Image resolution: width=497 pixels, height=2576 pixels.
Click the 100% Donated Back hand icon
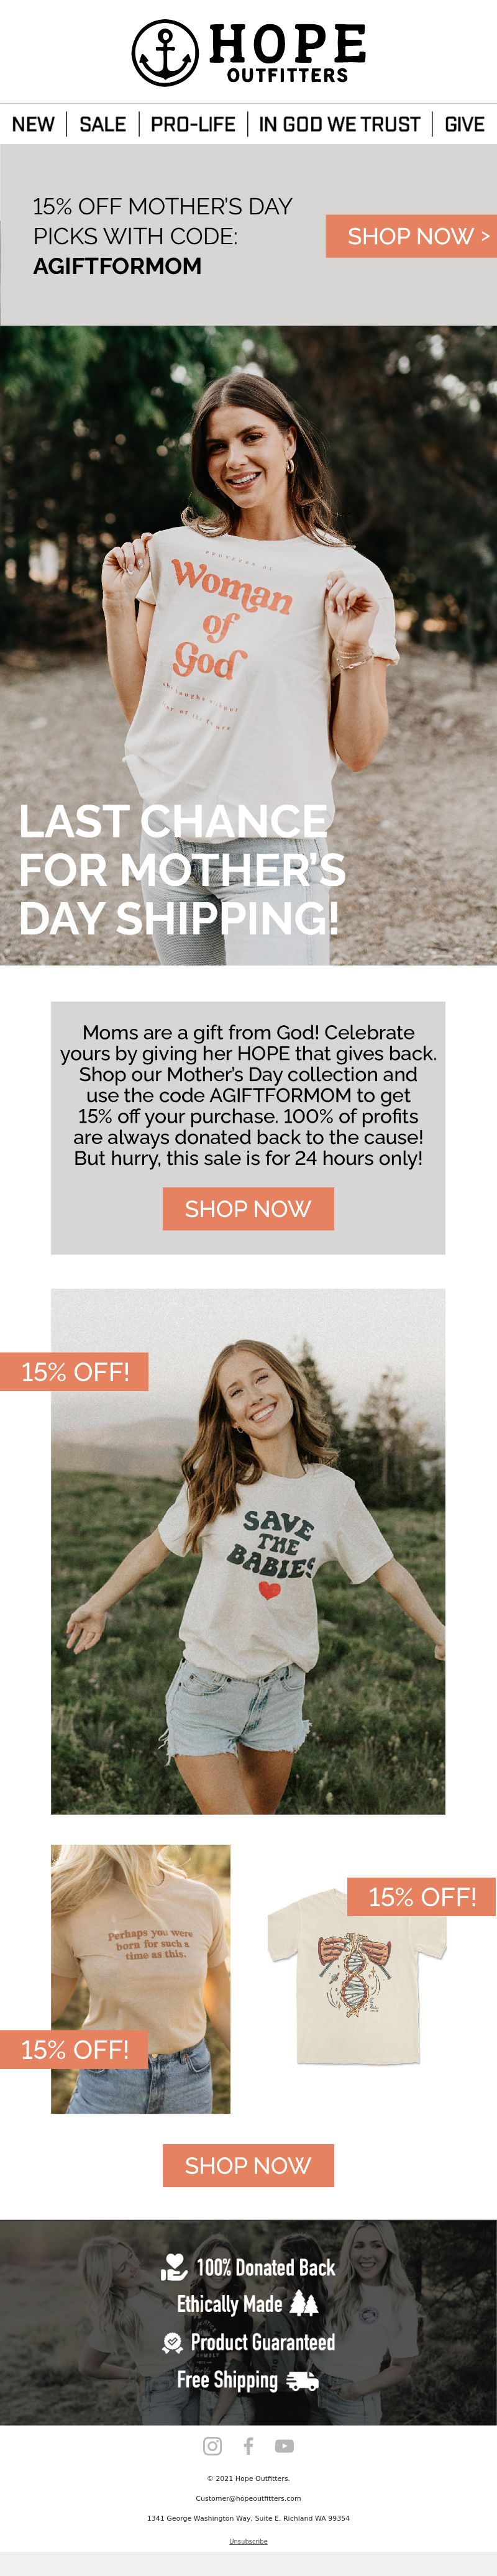click(x=173, y=2267)
